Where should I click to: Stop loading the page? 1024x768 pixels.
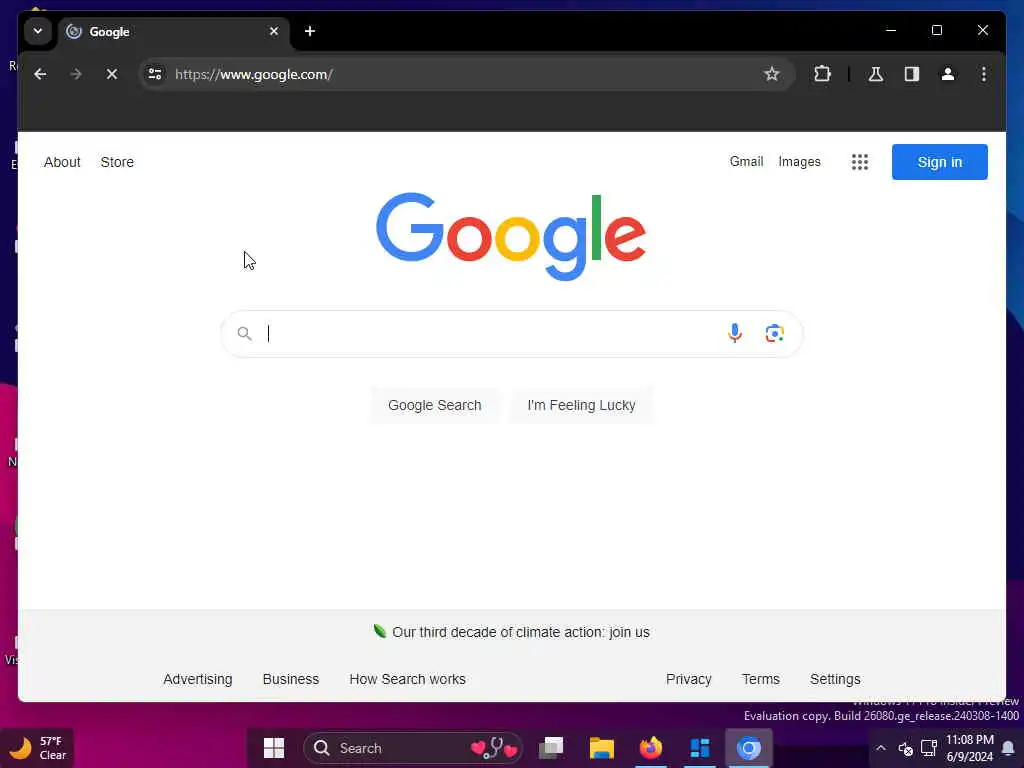point(112,74)
